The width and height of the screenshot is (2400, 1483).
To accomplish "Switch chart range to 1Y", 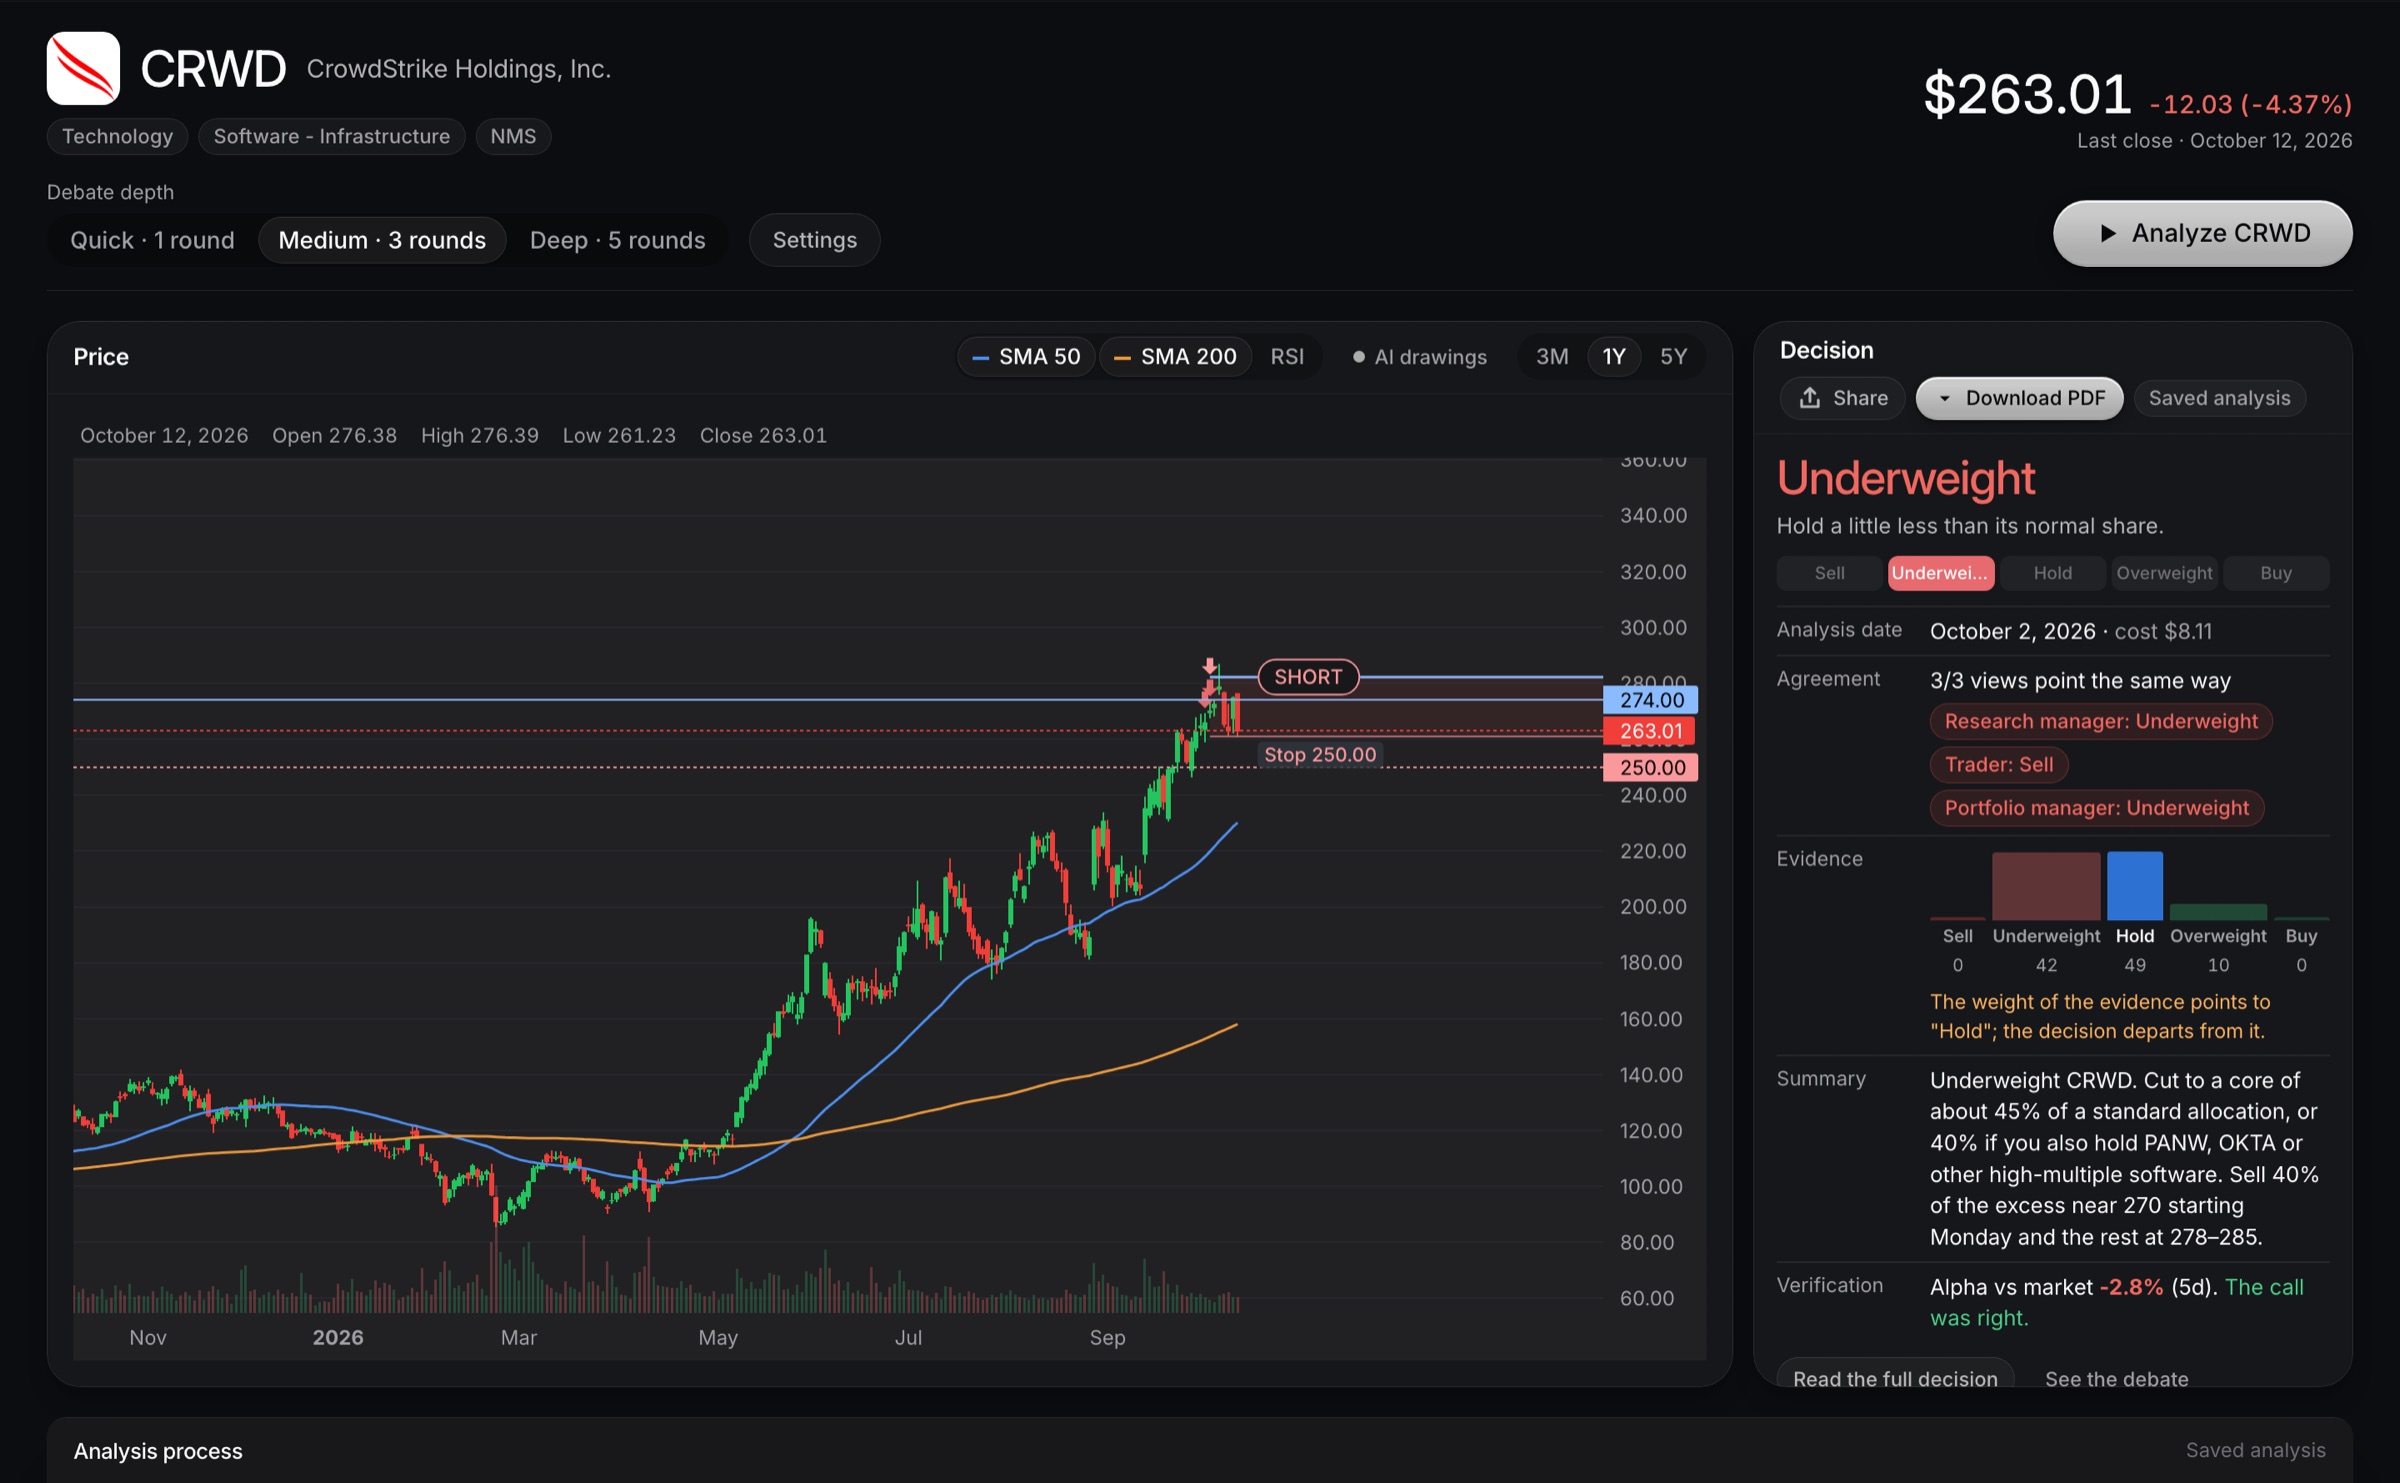I will [x=1614, y=357].
